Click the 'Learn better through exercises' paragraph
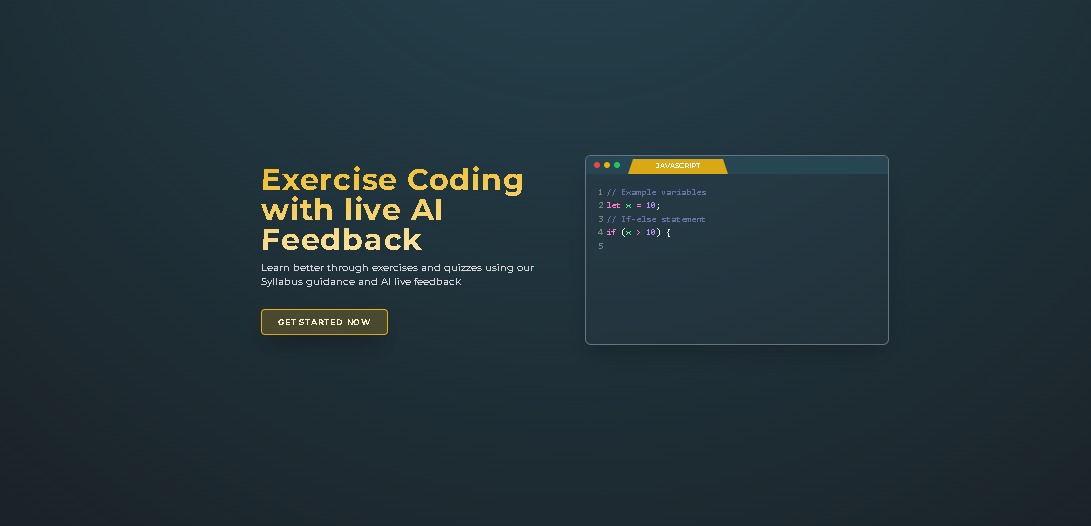The height and width of the screenshot is (526, 1091). (397, 275)
